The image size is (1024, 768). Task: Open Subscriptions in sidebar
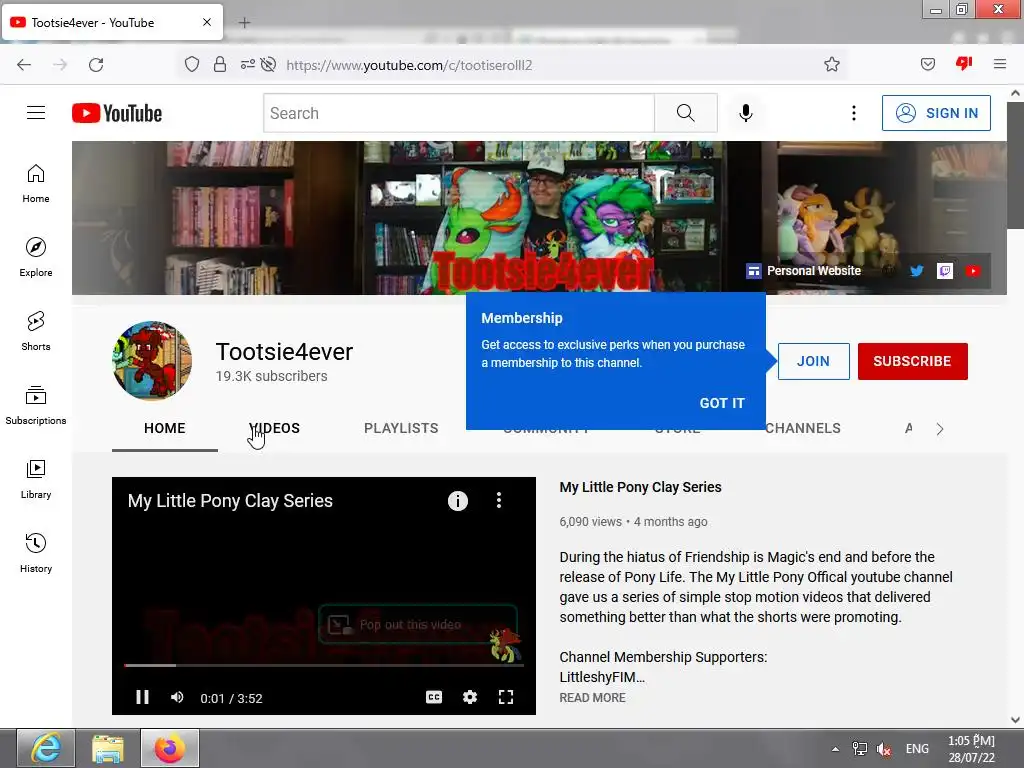(x=36, y=405)
